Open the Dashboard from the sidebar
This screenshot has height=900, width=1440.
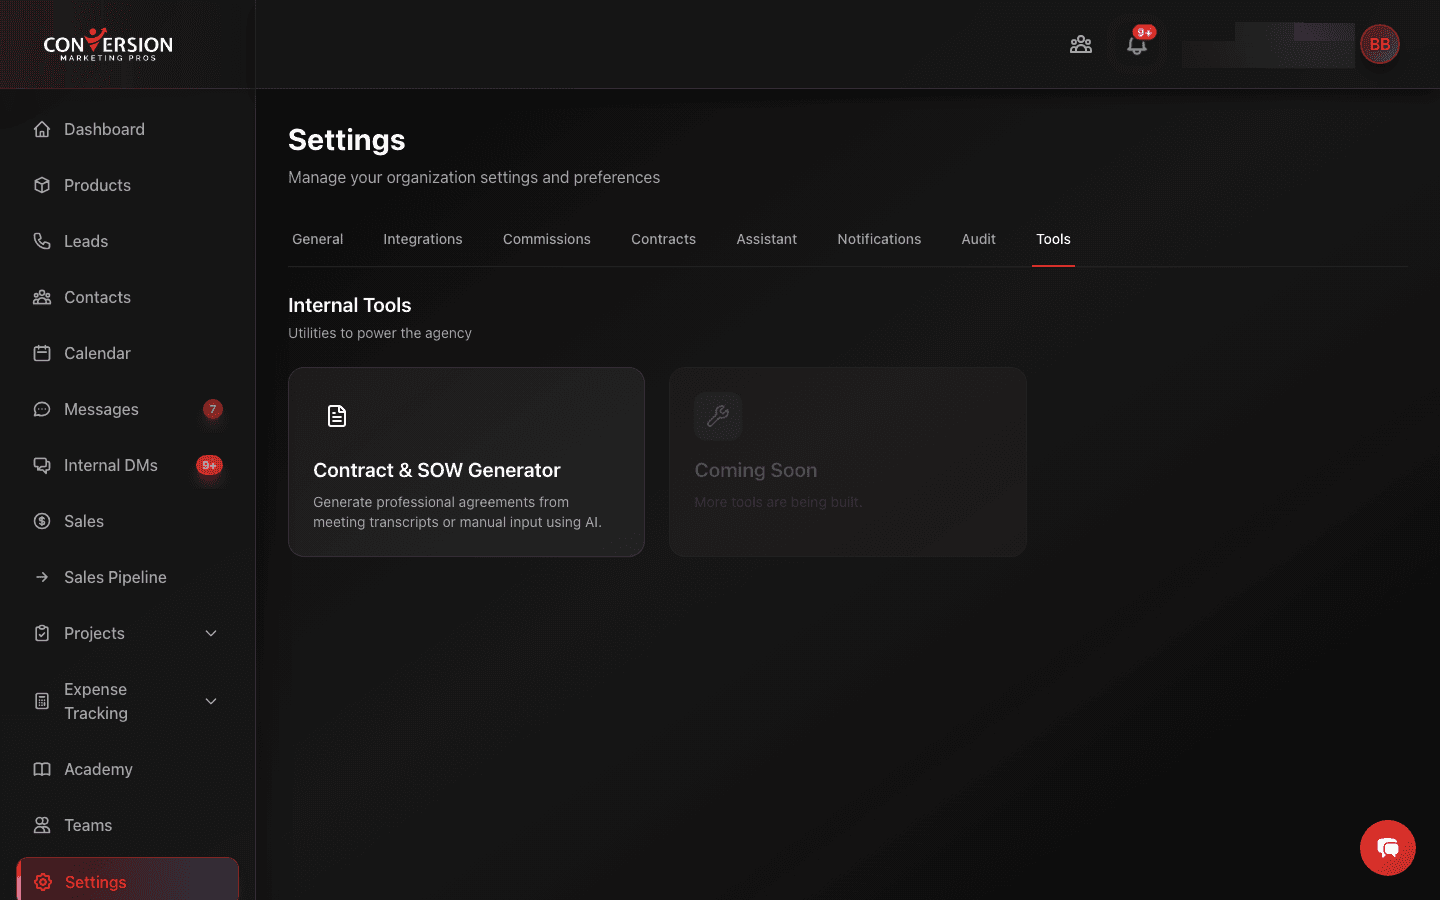point(104,129)
